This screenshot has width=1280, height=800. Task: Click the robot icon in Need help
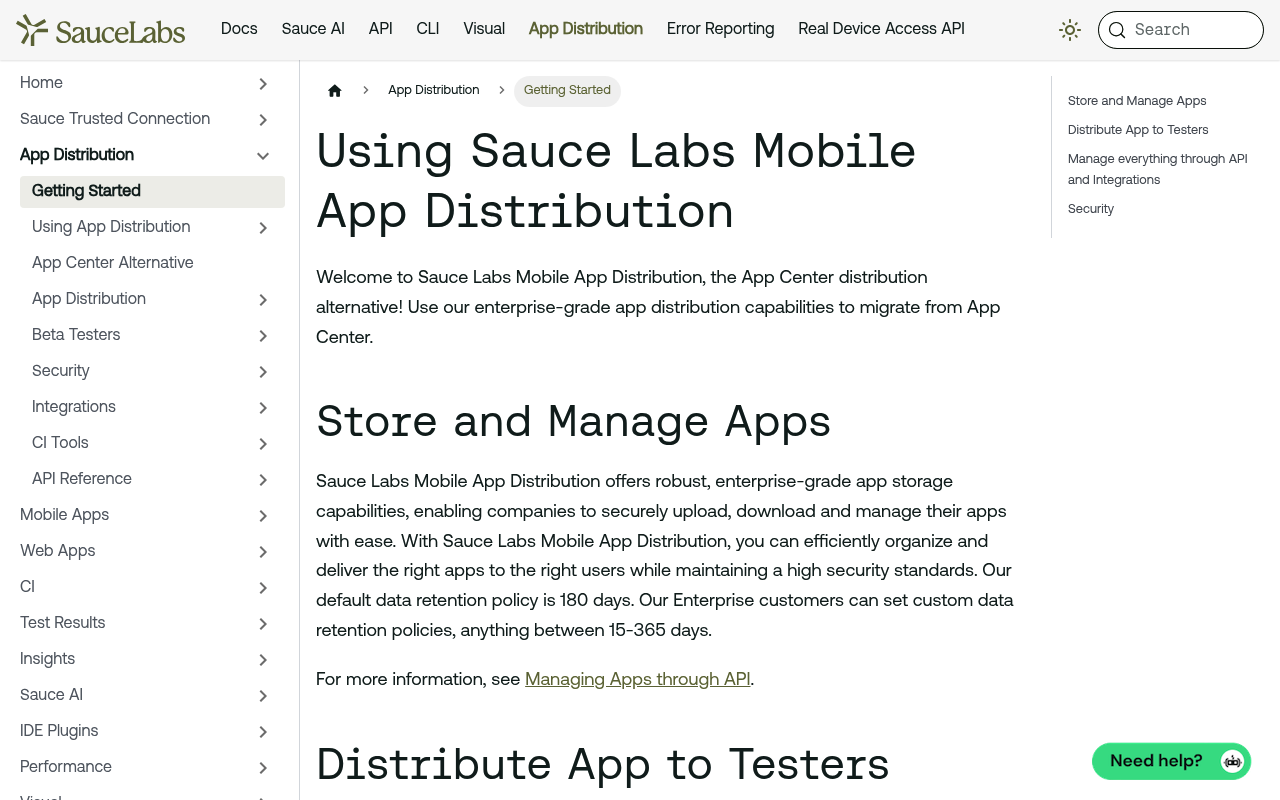coord(1233,761)
